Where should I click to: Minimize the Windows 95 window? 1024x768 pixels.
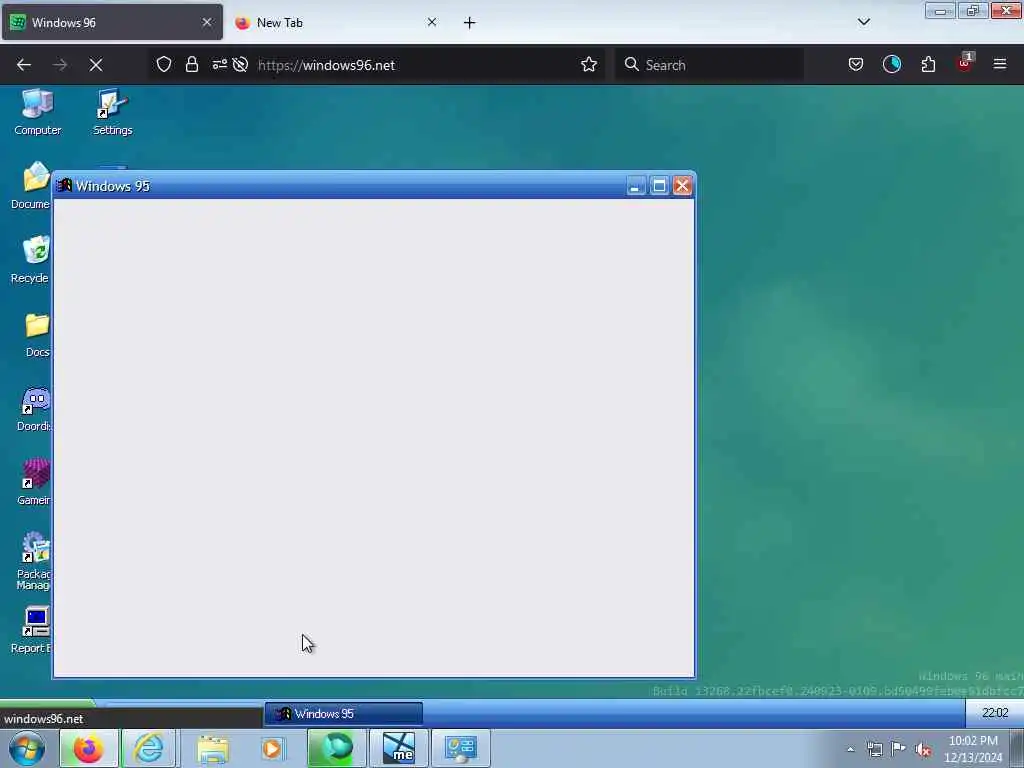(x=635, y=186)
